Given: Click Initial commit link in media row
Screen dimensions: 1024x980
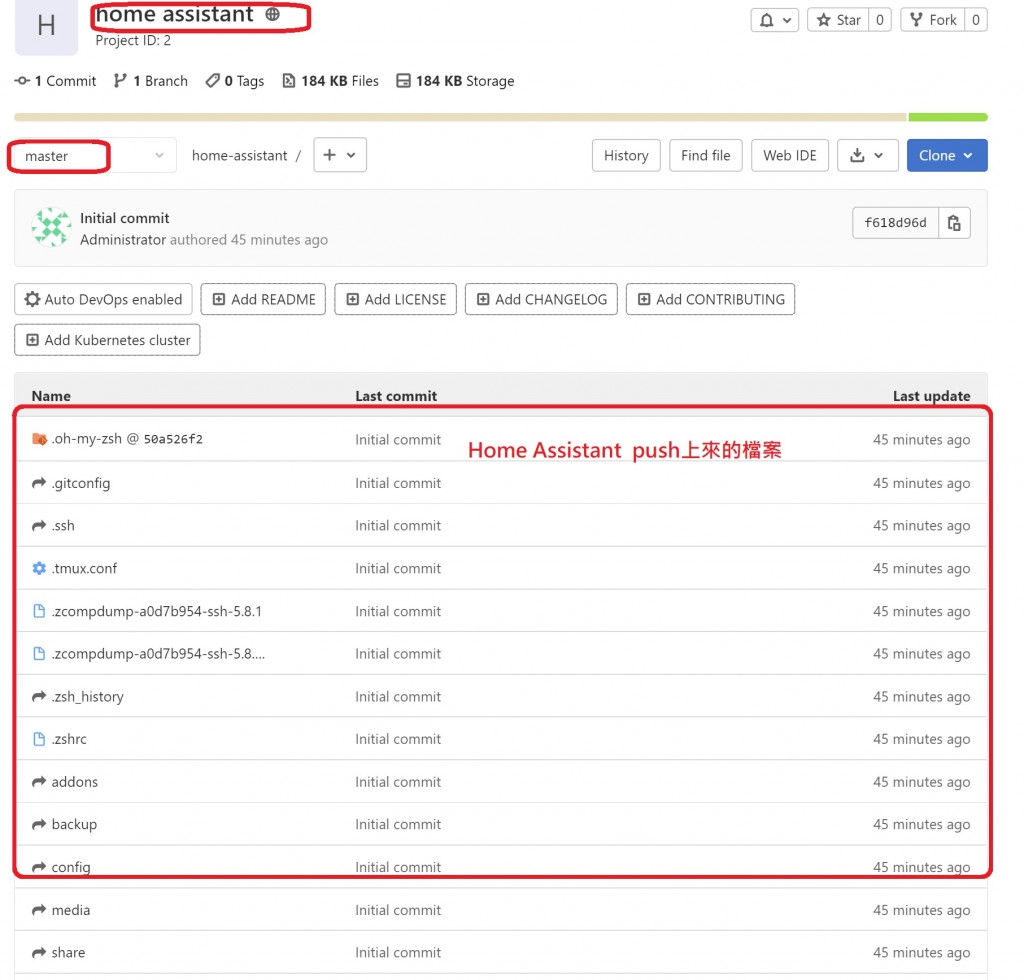Looking at the screenshot, I should [398, 910].
